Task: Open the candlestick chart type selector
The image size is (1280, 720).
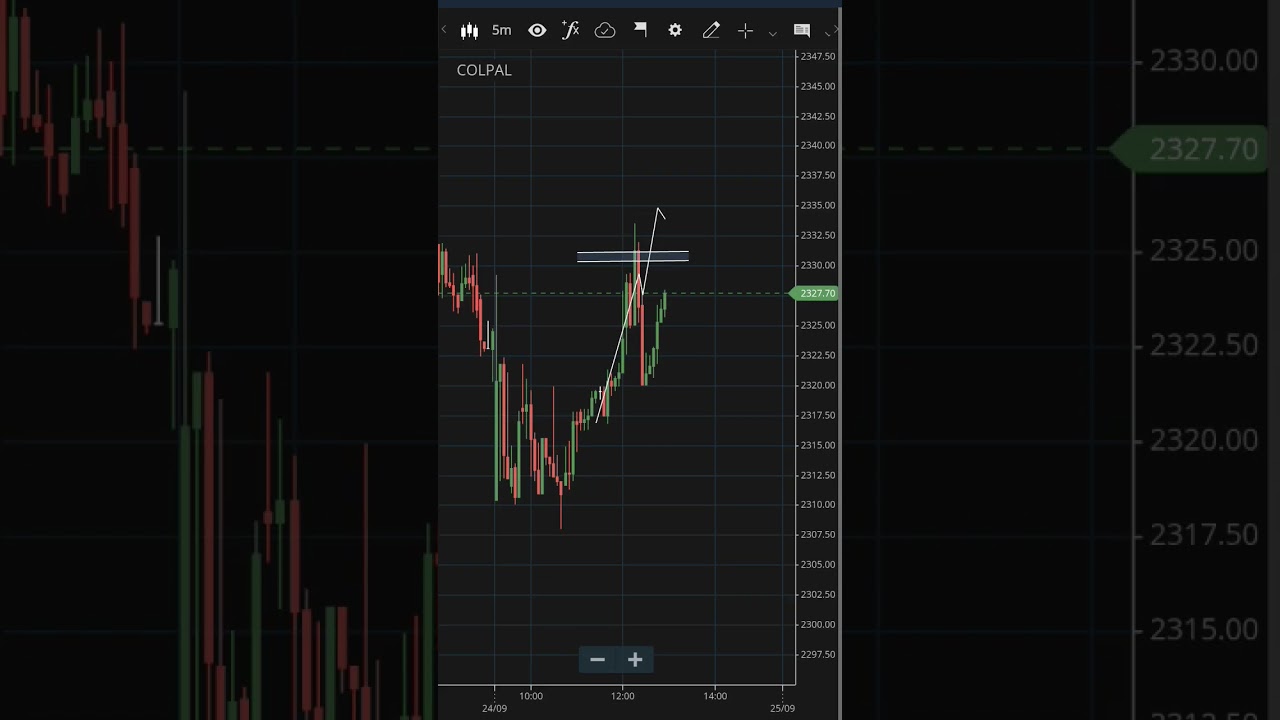Action: pos(469,31)
